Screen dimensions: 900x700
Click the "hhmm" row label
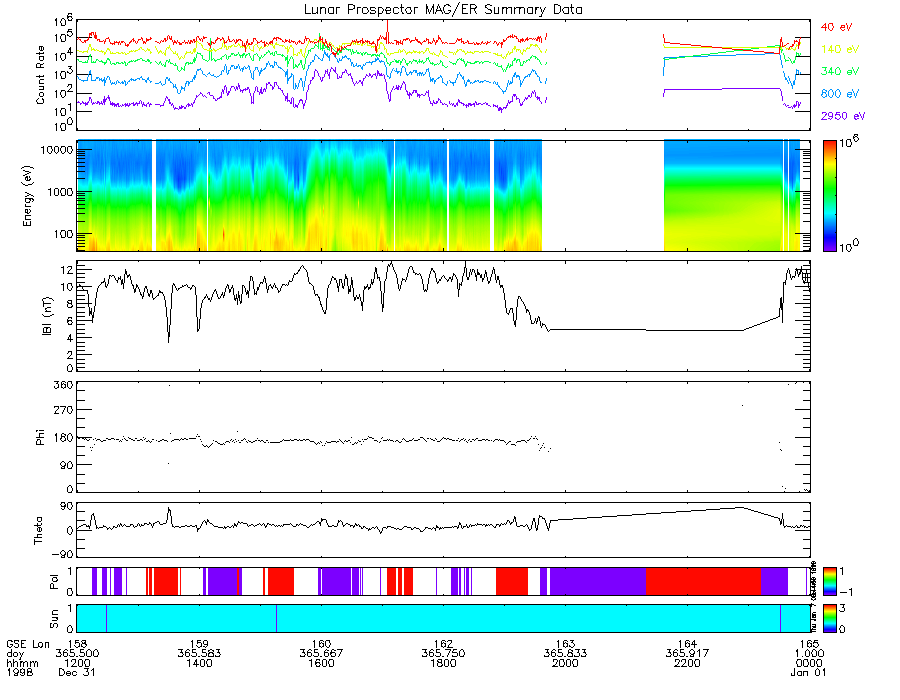click(x=22, y=663)
